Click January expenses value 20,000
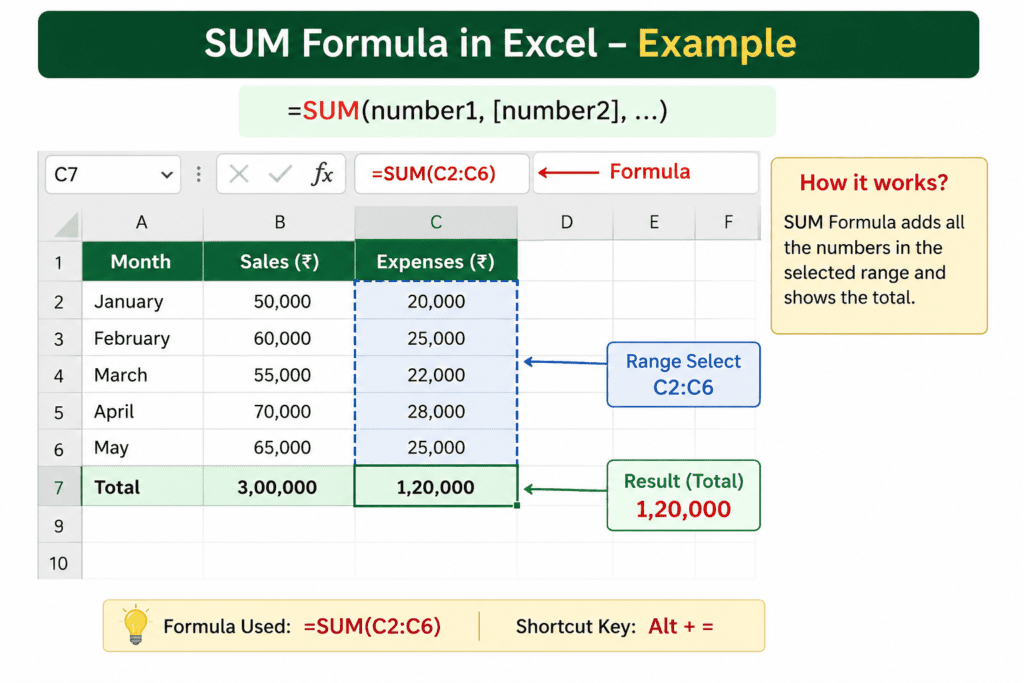 (x=436, y=301)
